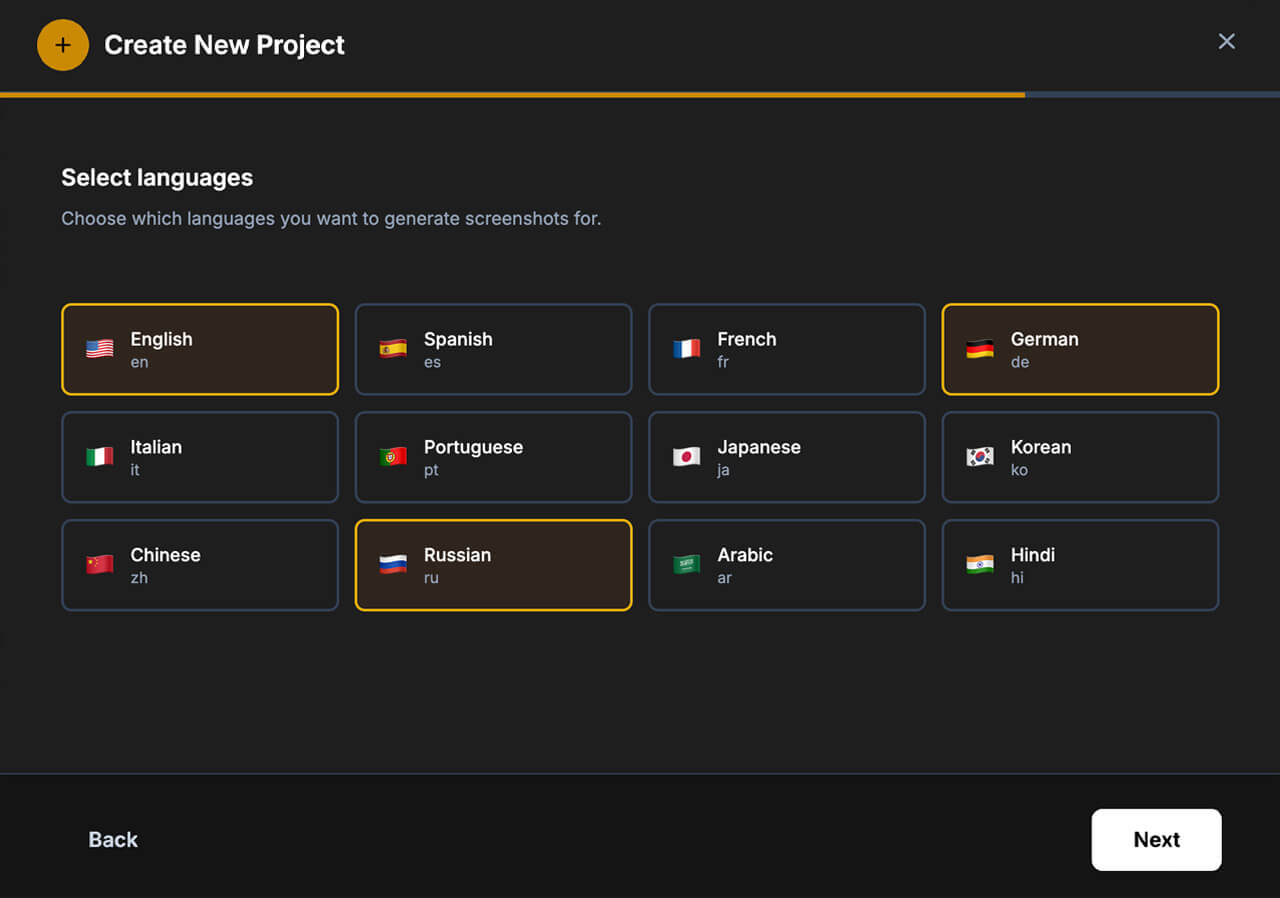Click the Saudi Arabia flag icon

(686, 565)
